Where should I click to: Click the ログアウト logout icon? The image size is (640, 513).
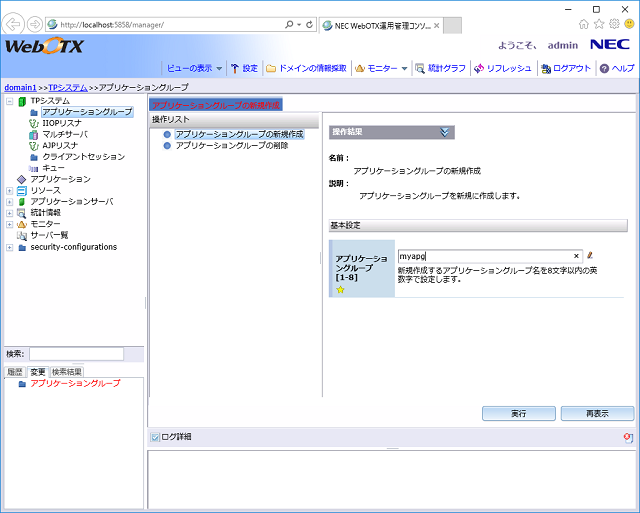(x=545, y=68)
